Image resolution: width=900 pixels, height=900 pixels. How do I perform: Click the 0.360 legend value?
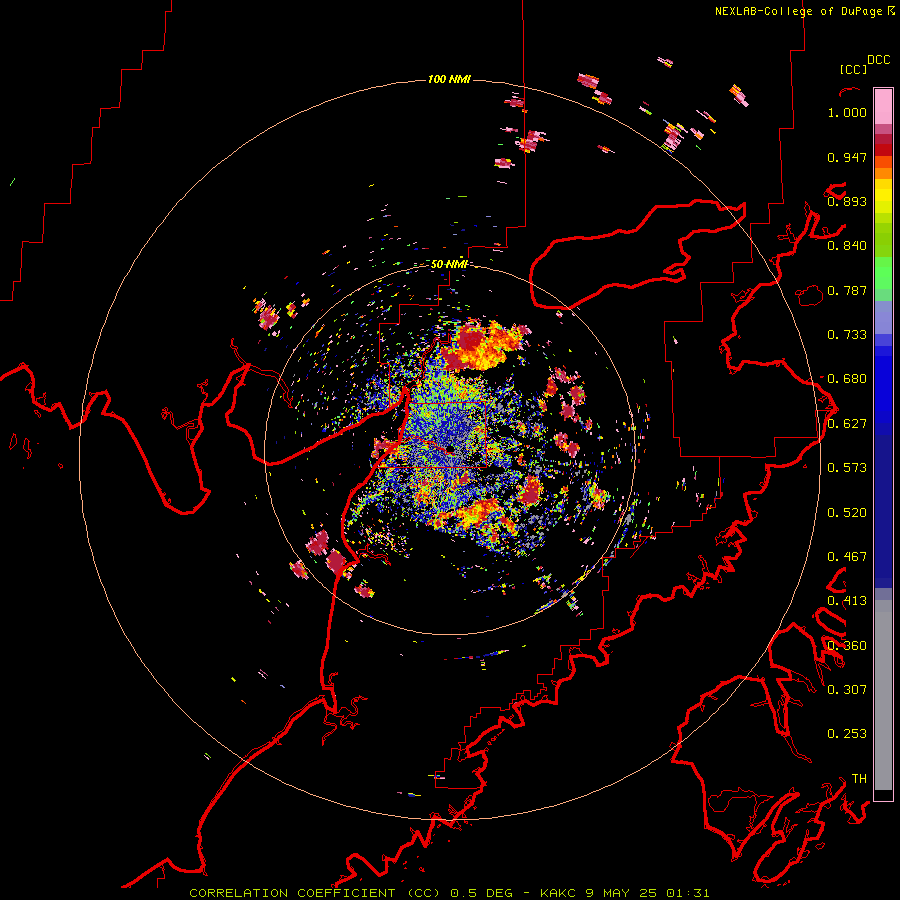pos(847,646)
